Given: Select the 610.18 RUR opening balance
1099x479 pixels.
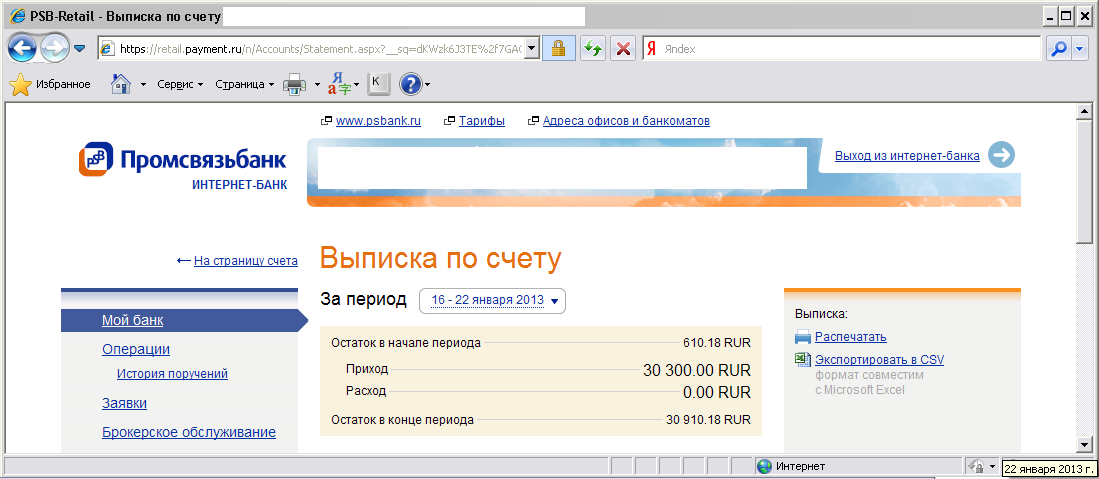Looking at the screenshot, I should tap(717, 343).
